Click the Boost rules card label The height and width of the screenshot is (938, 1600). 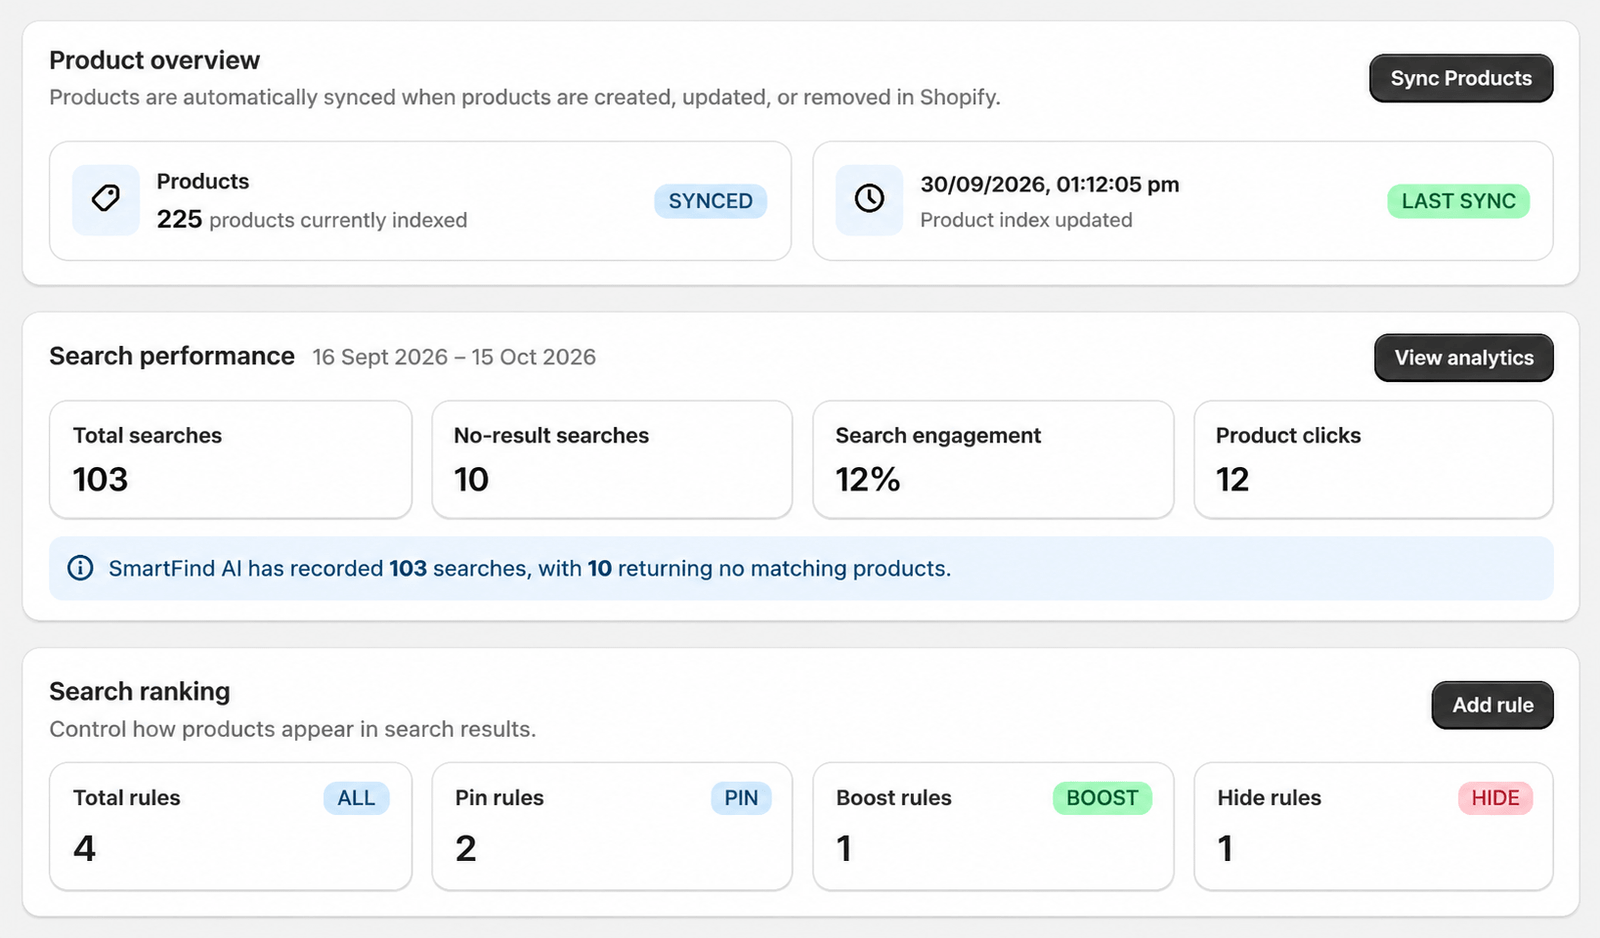(894, 798)
